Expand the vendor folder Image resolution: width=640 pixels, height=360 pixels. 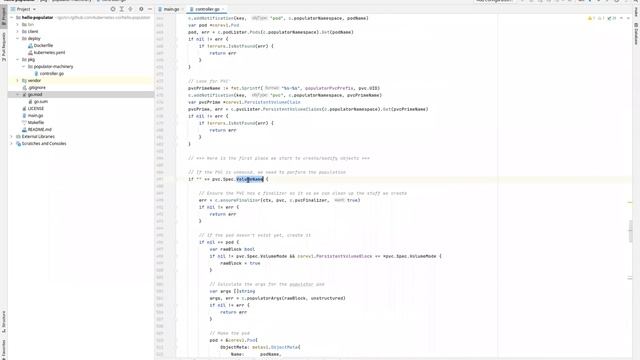point(18,80)
